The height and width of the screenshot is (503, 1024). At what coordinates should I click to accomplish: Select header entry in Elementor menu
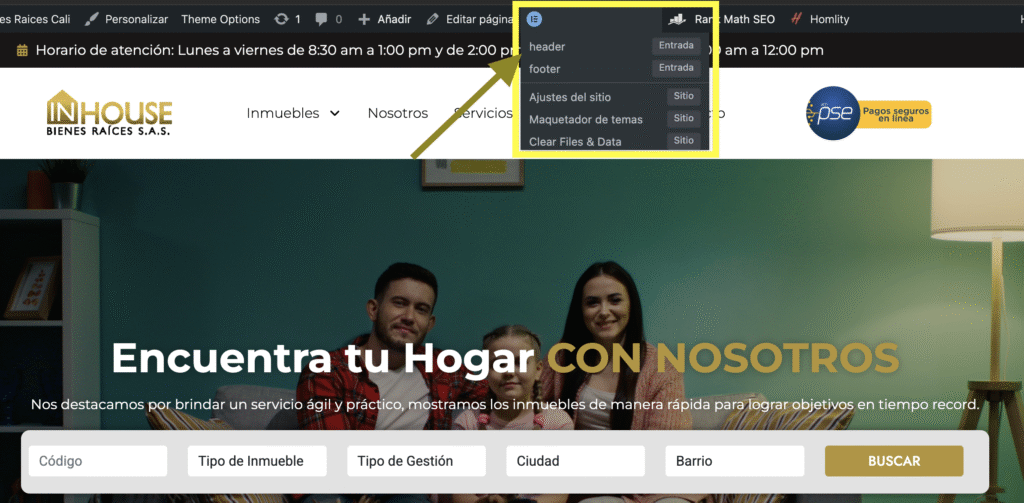pyautogui.click(x=547, y=46)
